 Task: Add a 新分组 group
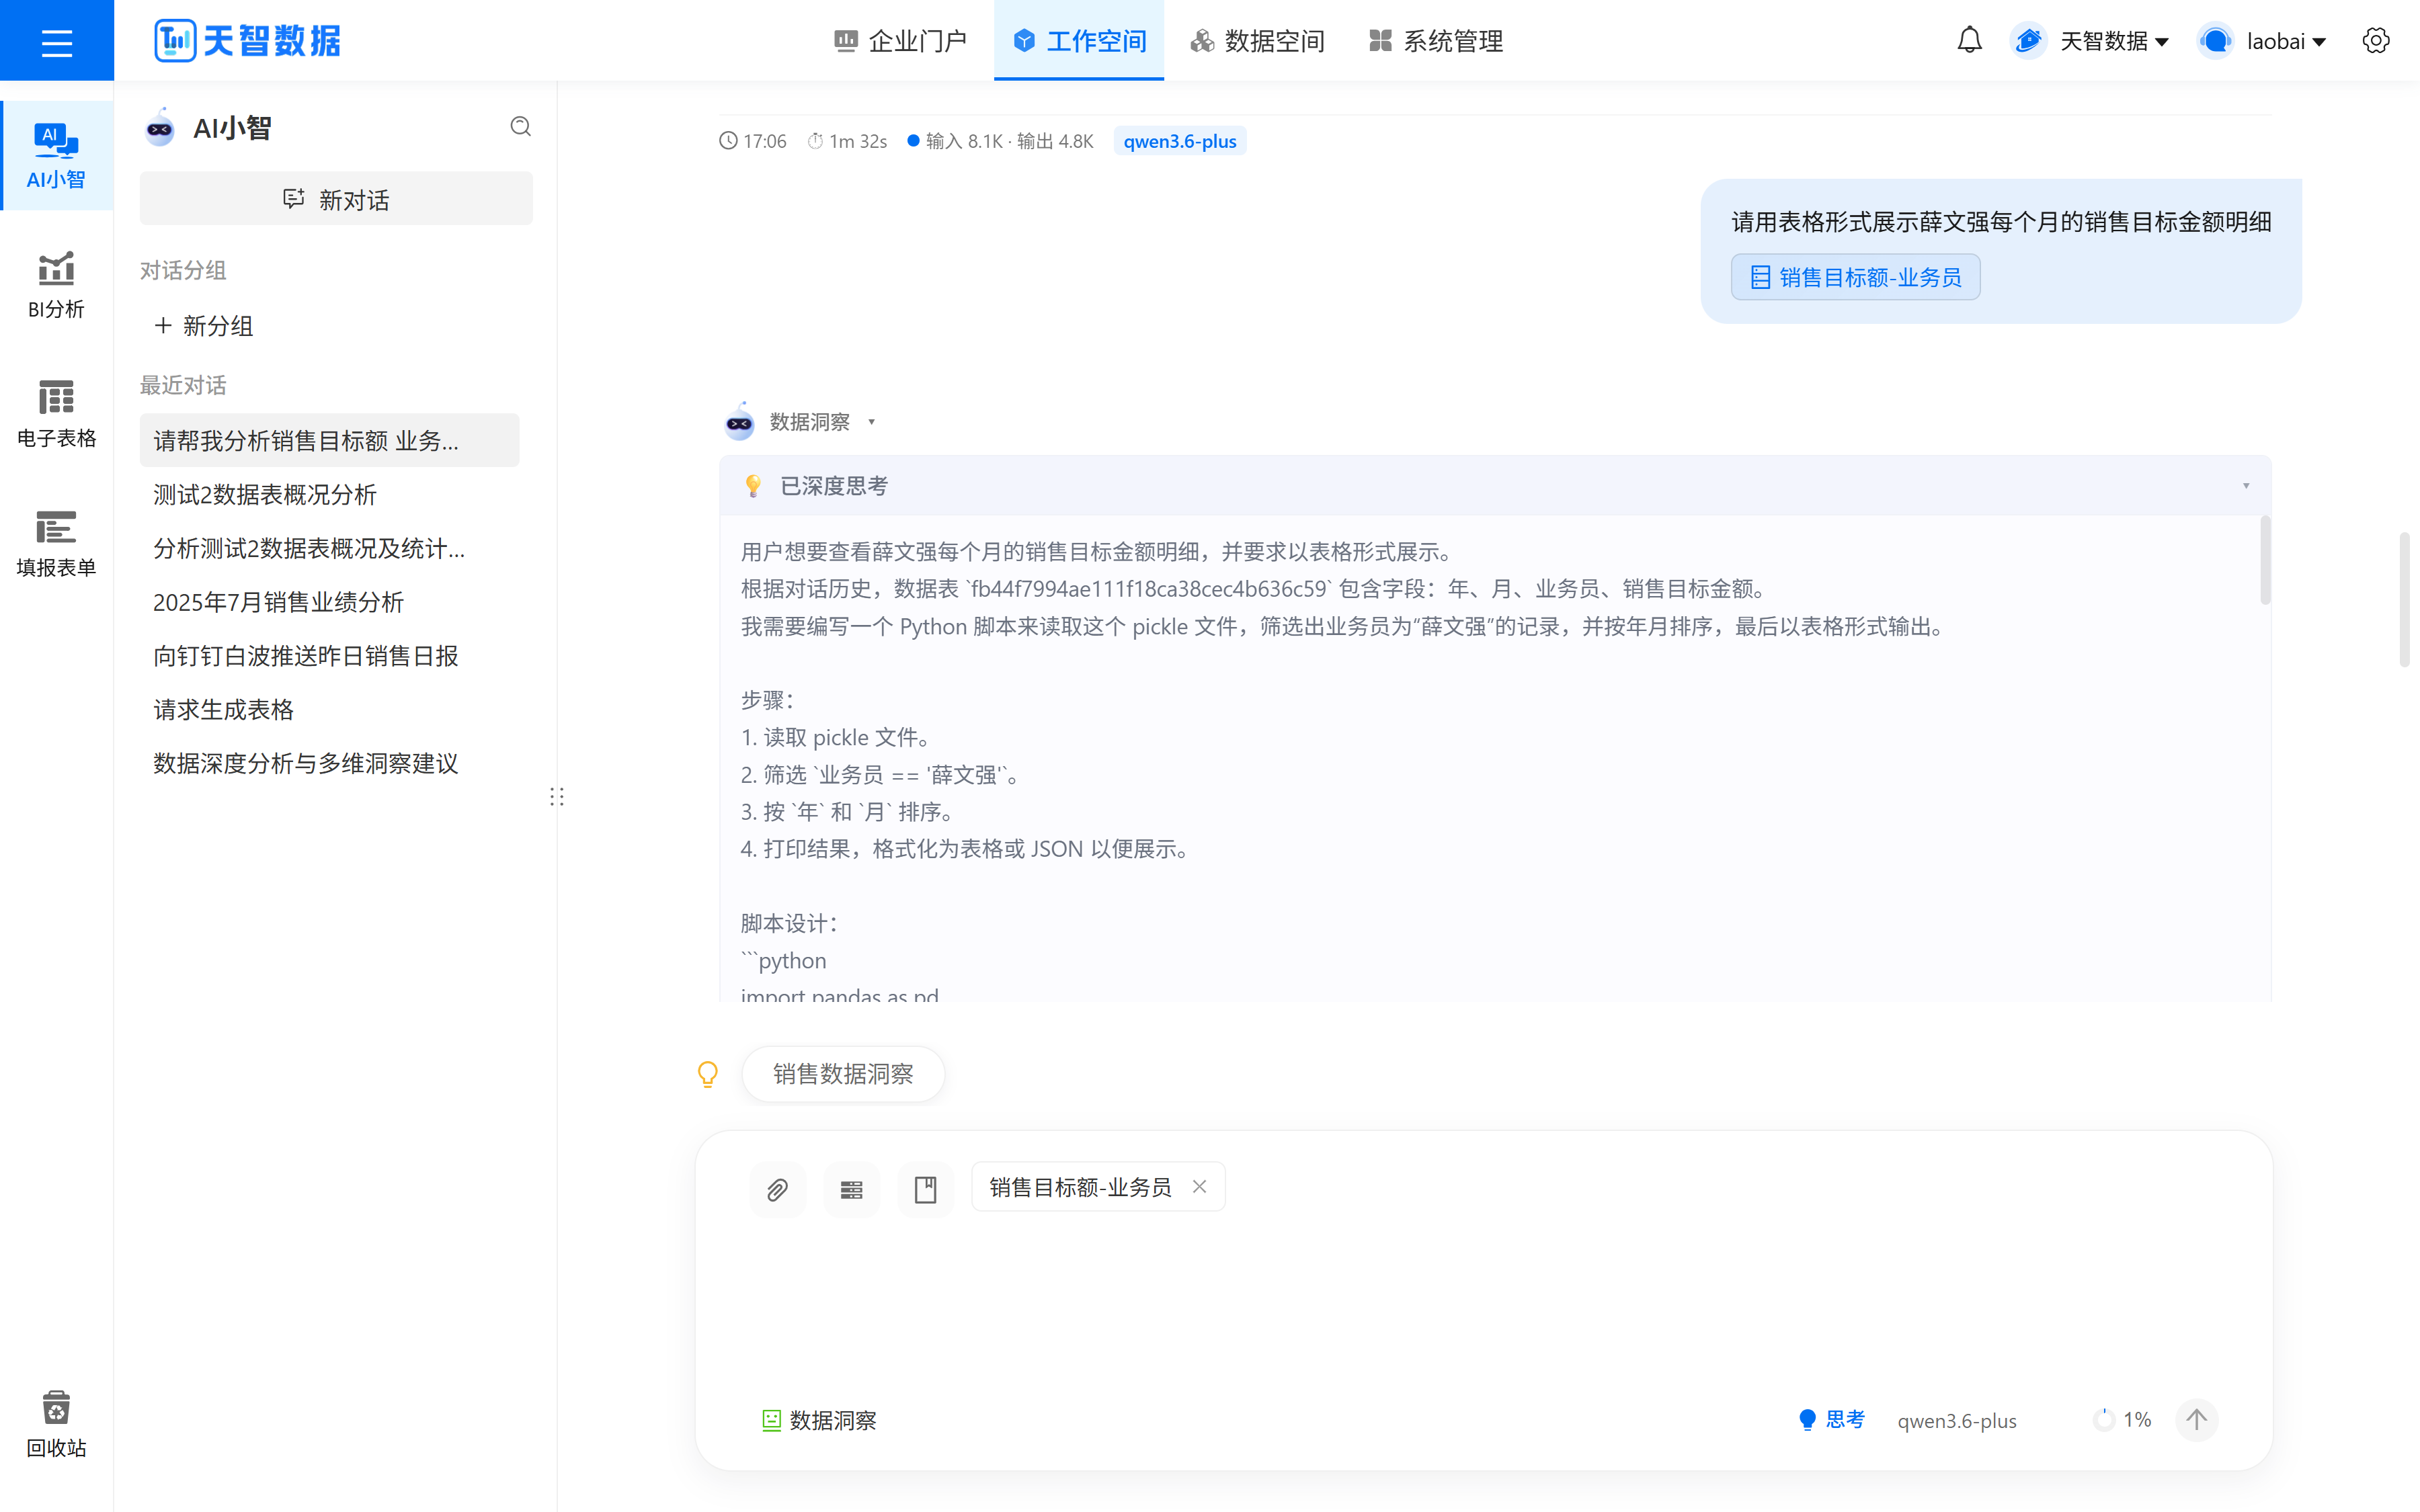tap(204, 326)
